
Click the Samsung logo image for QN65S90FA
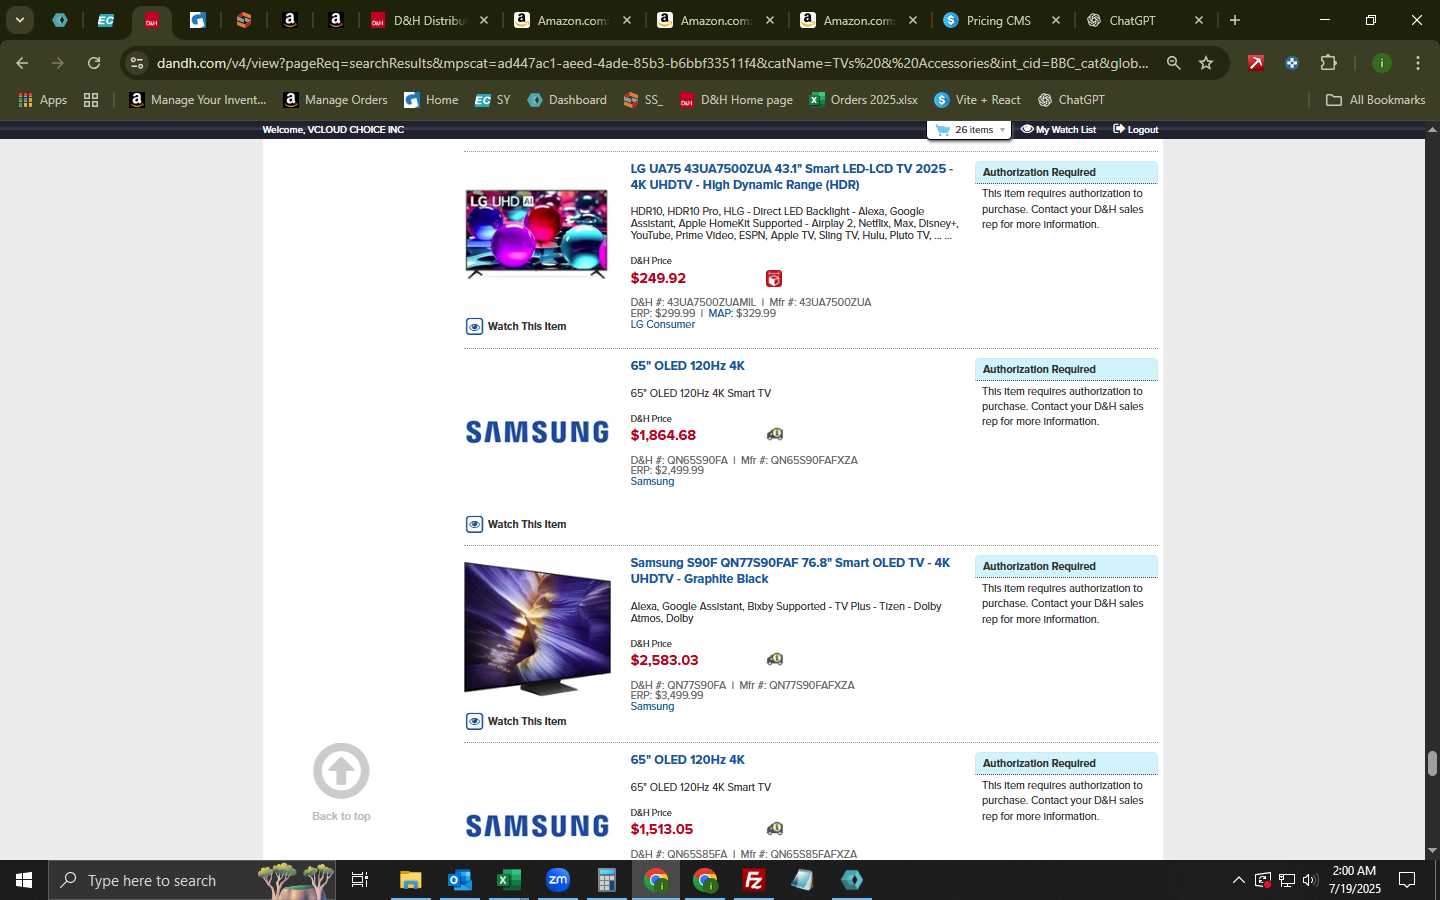537,432
